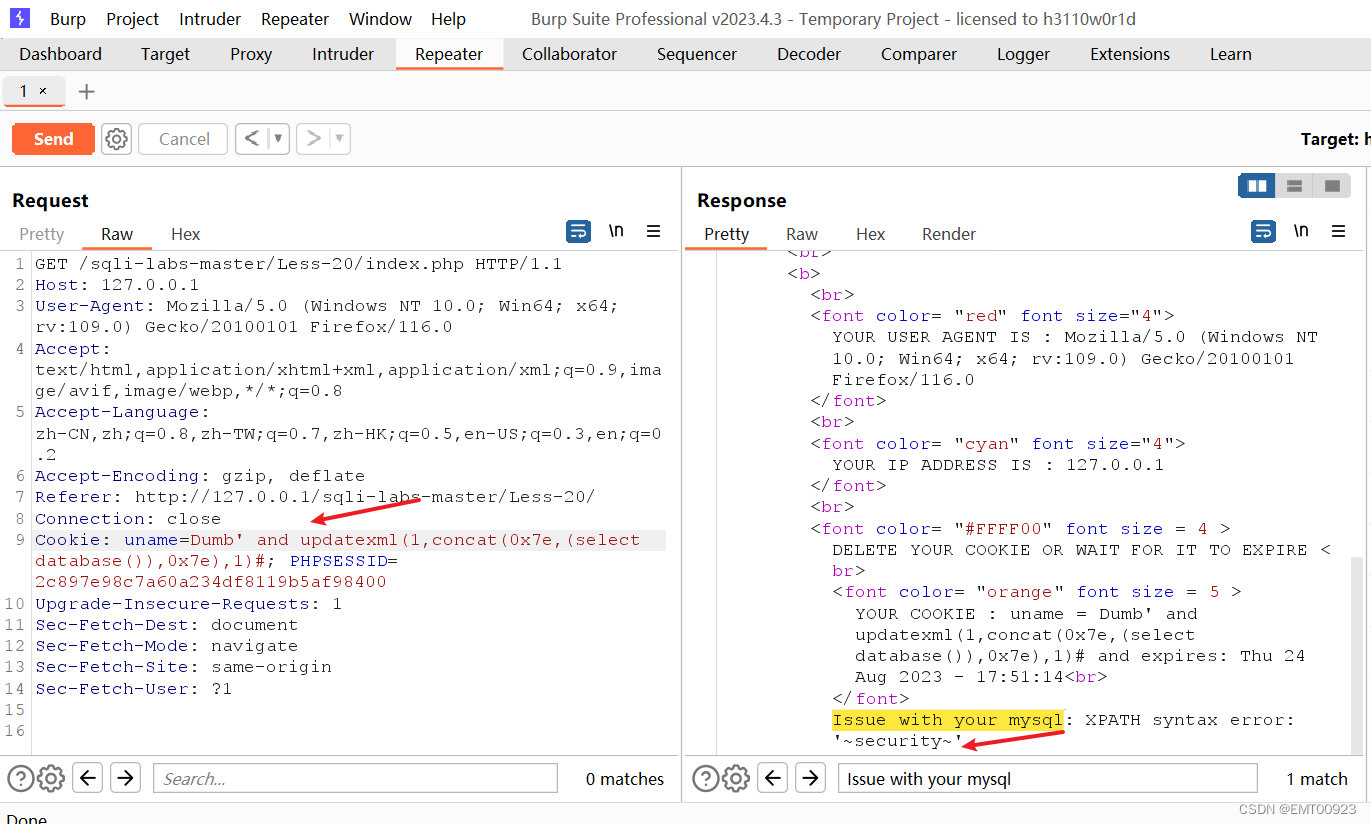Select Render view in Response panel
Image resolution: width=1371 pixels, height=824 pixels.
949,234
